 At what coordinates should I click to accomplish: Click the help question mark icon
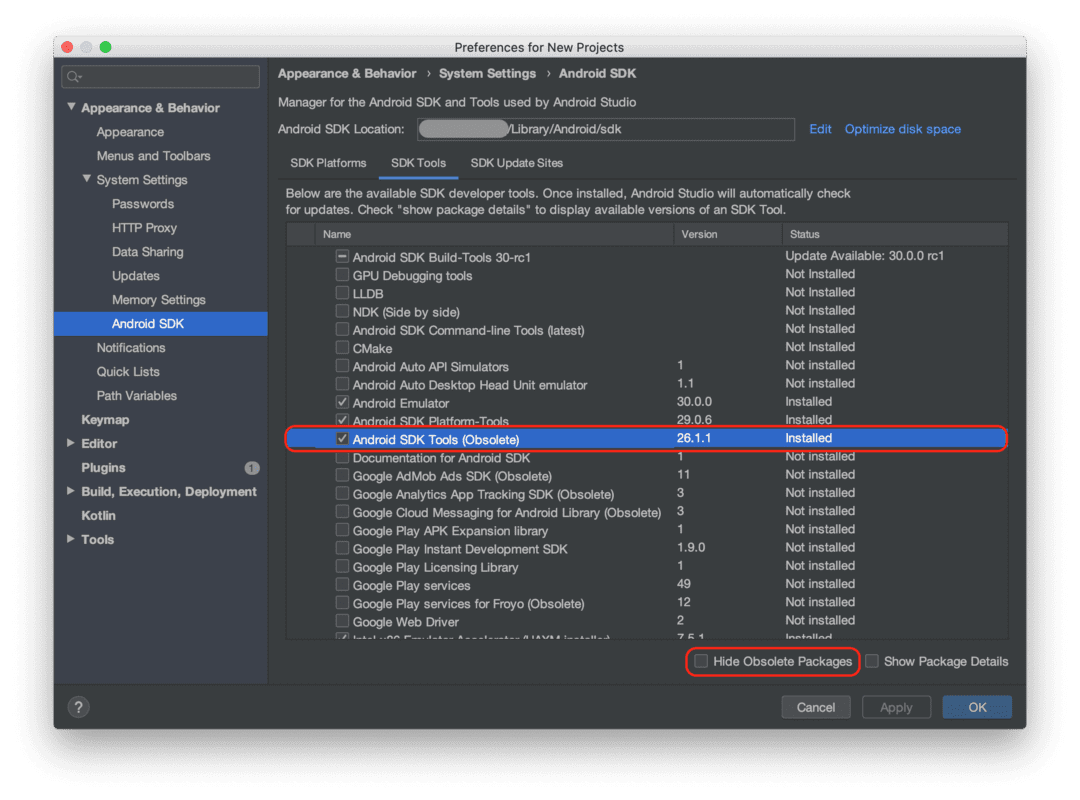(x=78, y=707)
